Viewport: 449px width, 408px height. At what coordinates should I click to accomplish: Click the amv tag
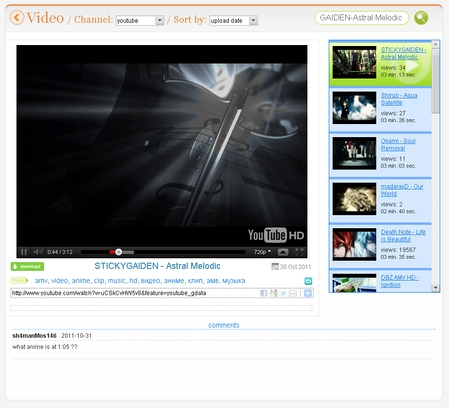(41, 281)
